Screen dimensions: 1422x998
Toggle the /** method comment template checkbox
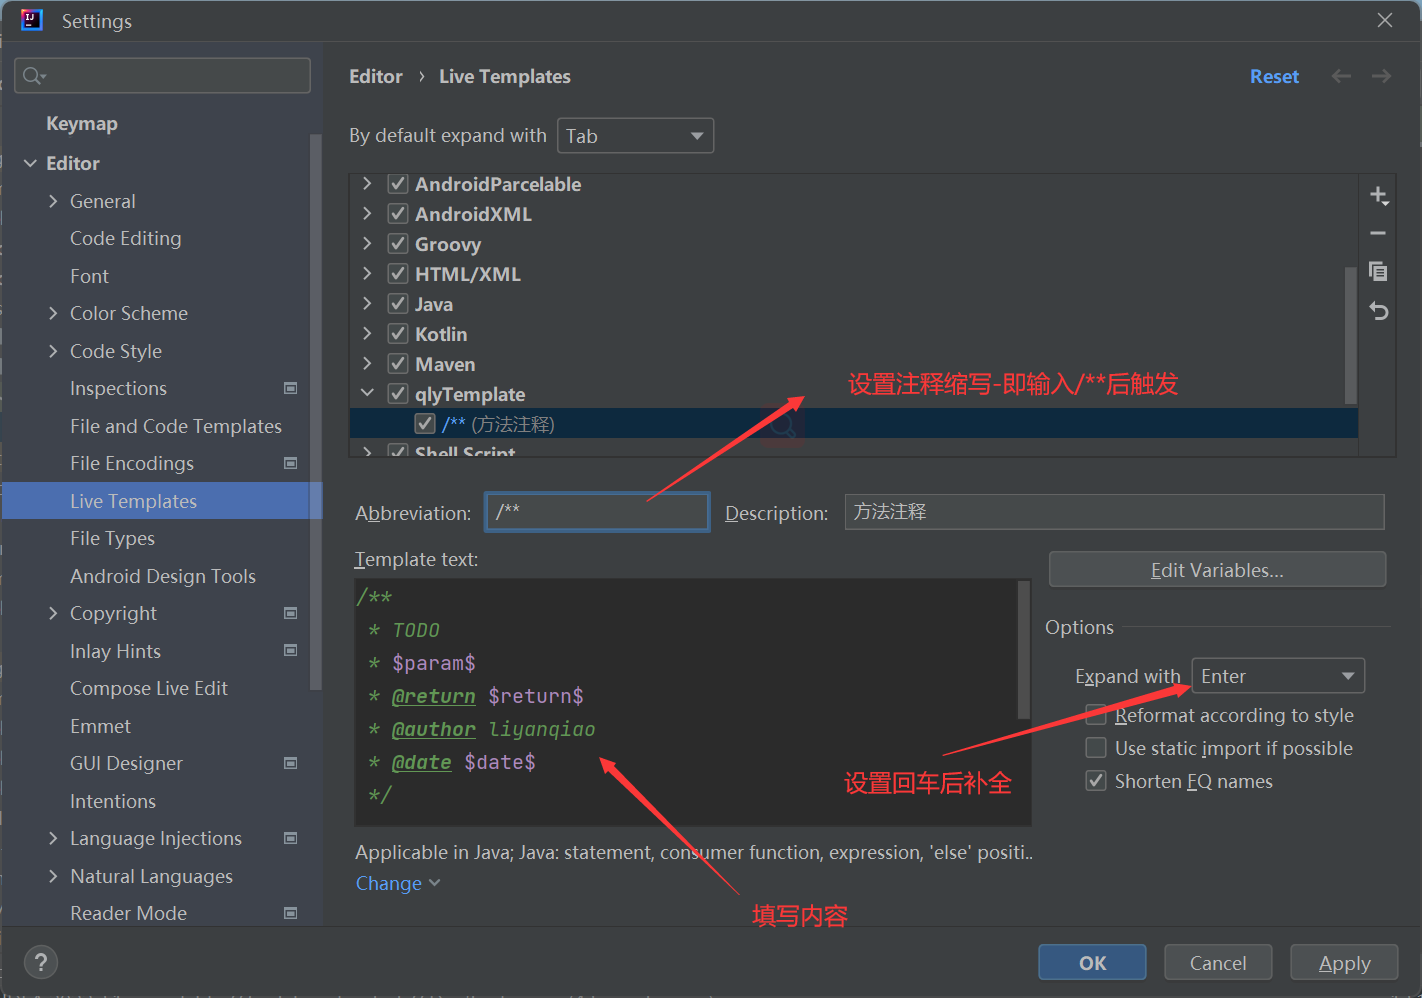tap(425, 424)
